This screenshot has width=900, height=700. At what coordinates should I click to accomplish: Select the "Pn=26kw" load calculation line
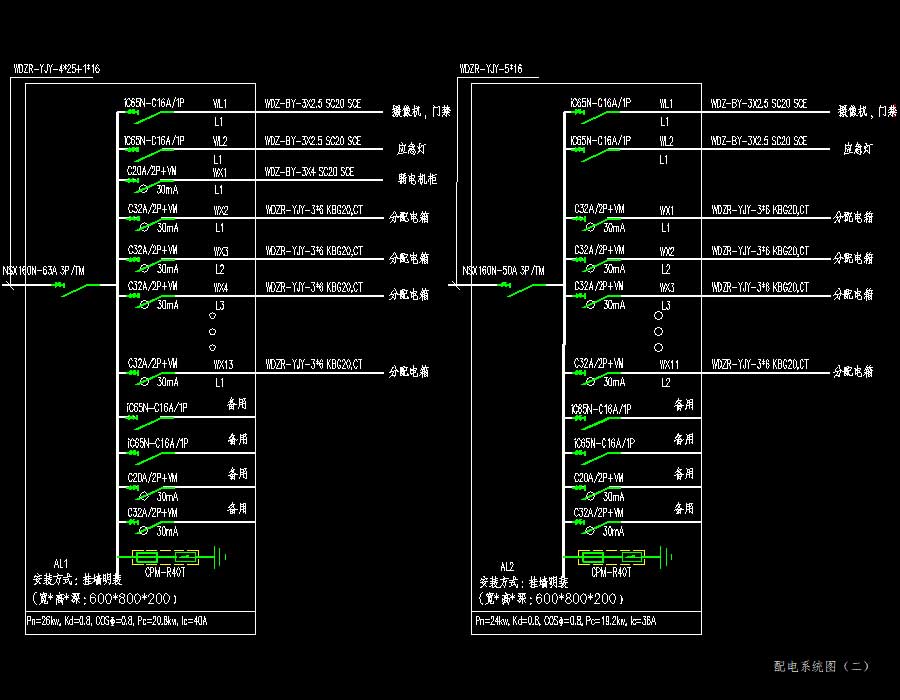tap(117, 621)
